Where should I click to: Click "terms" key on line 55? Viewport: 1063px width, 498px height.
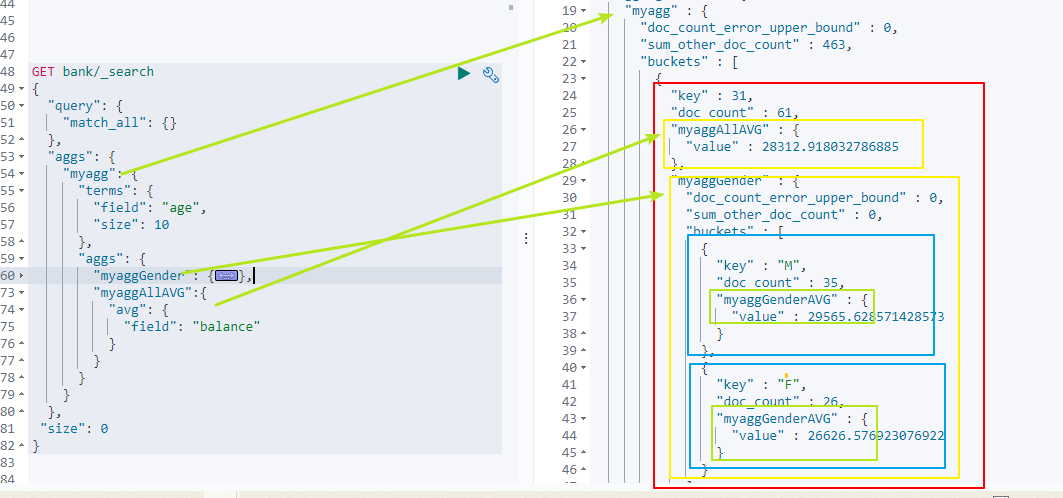103,190
